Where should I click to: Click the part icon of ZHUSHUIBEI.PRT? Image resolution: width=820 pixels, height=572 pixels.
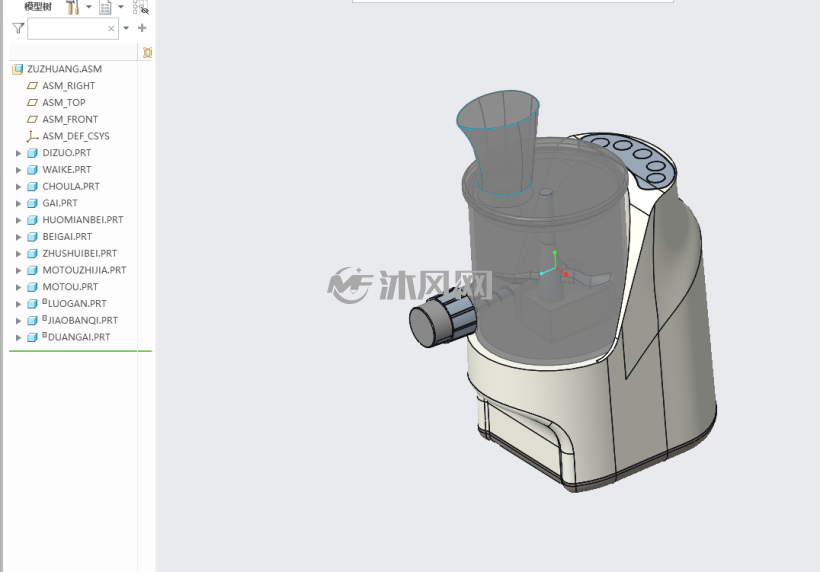coord(32,254)
